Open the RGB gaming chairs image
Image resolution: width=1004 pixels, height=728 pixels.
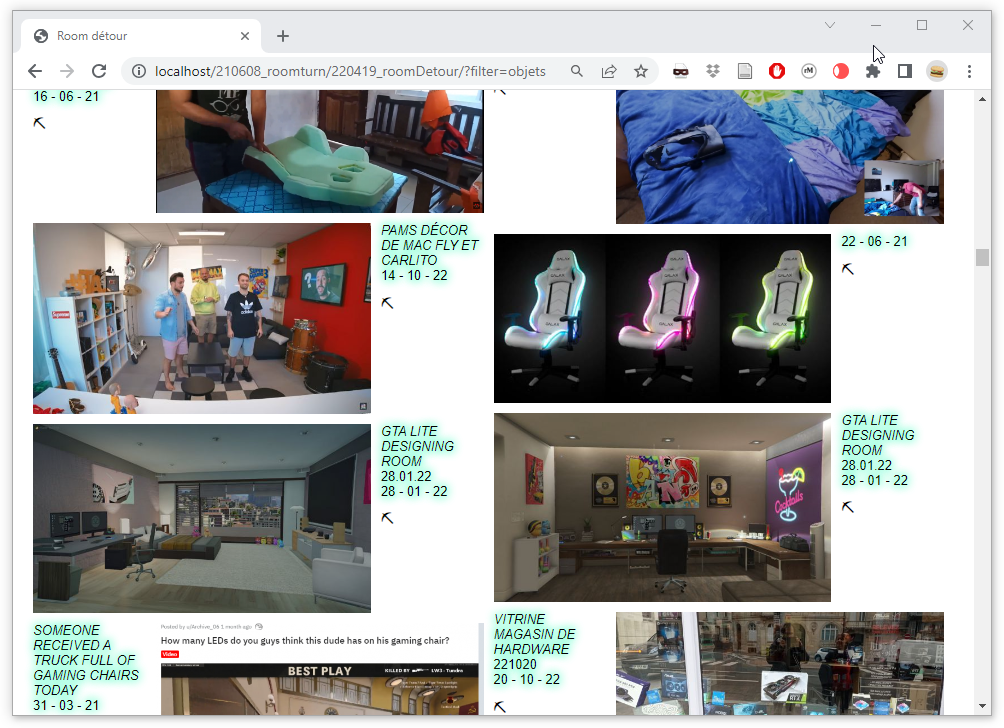pos(662,318)
